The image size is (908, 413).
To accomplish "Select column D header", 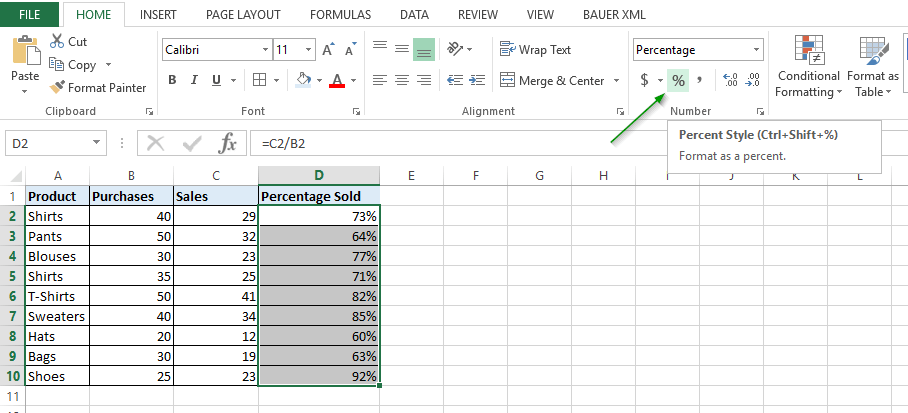I will (x=318, y=176).
